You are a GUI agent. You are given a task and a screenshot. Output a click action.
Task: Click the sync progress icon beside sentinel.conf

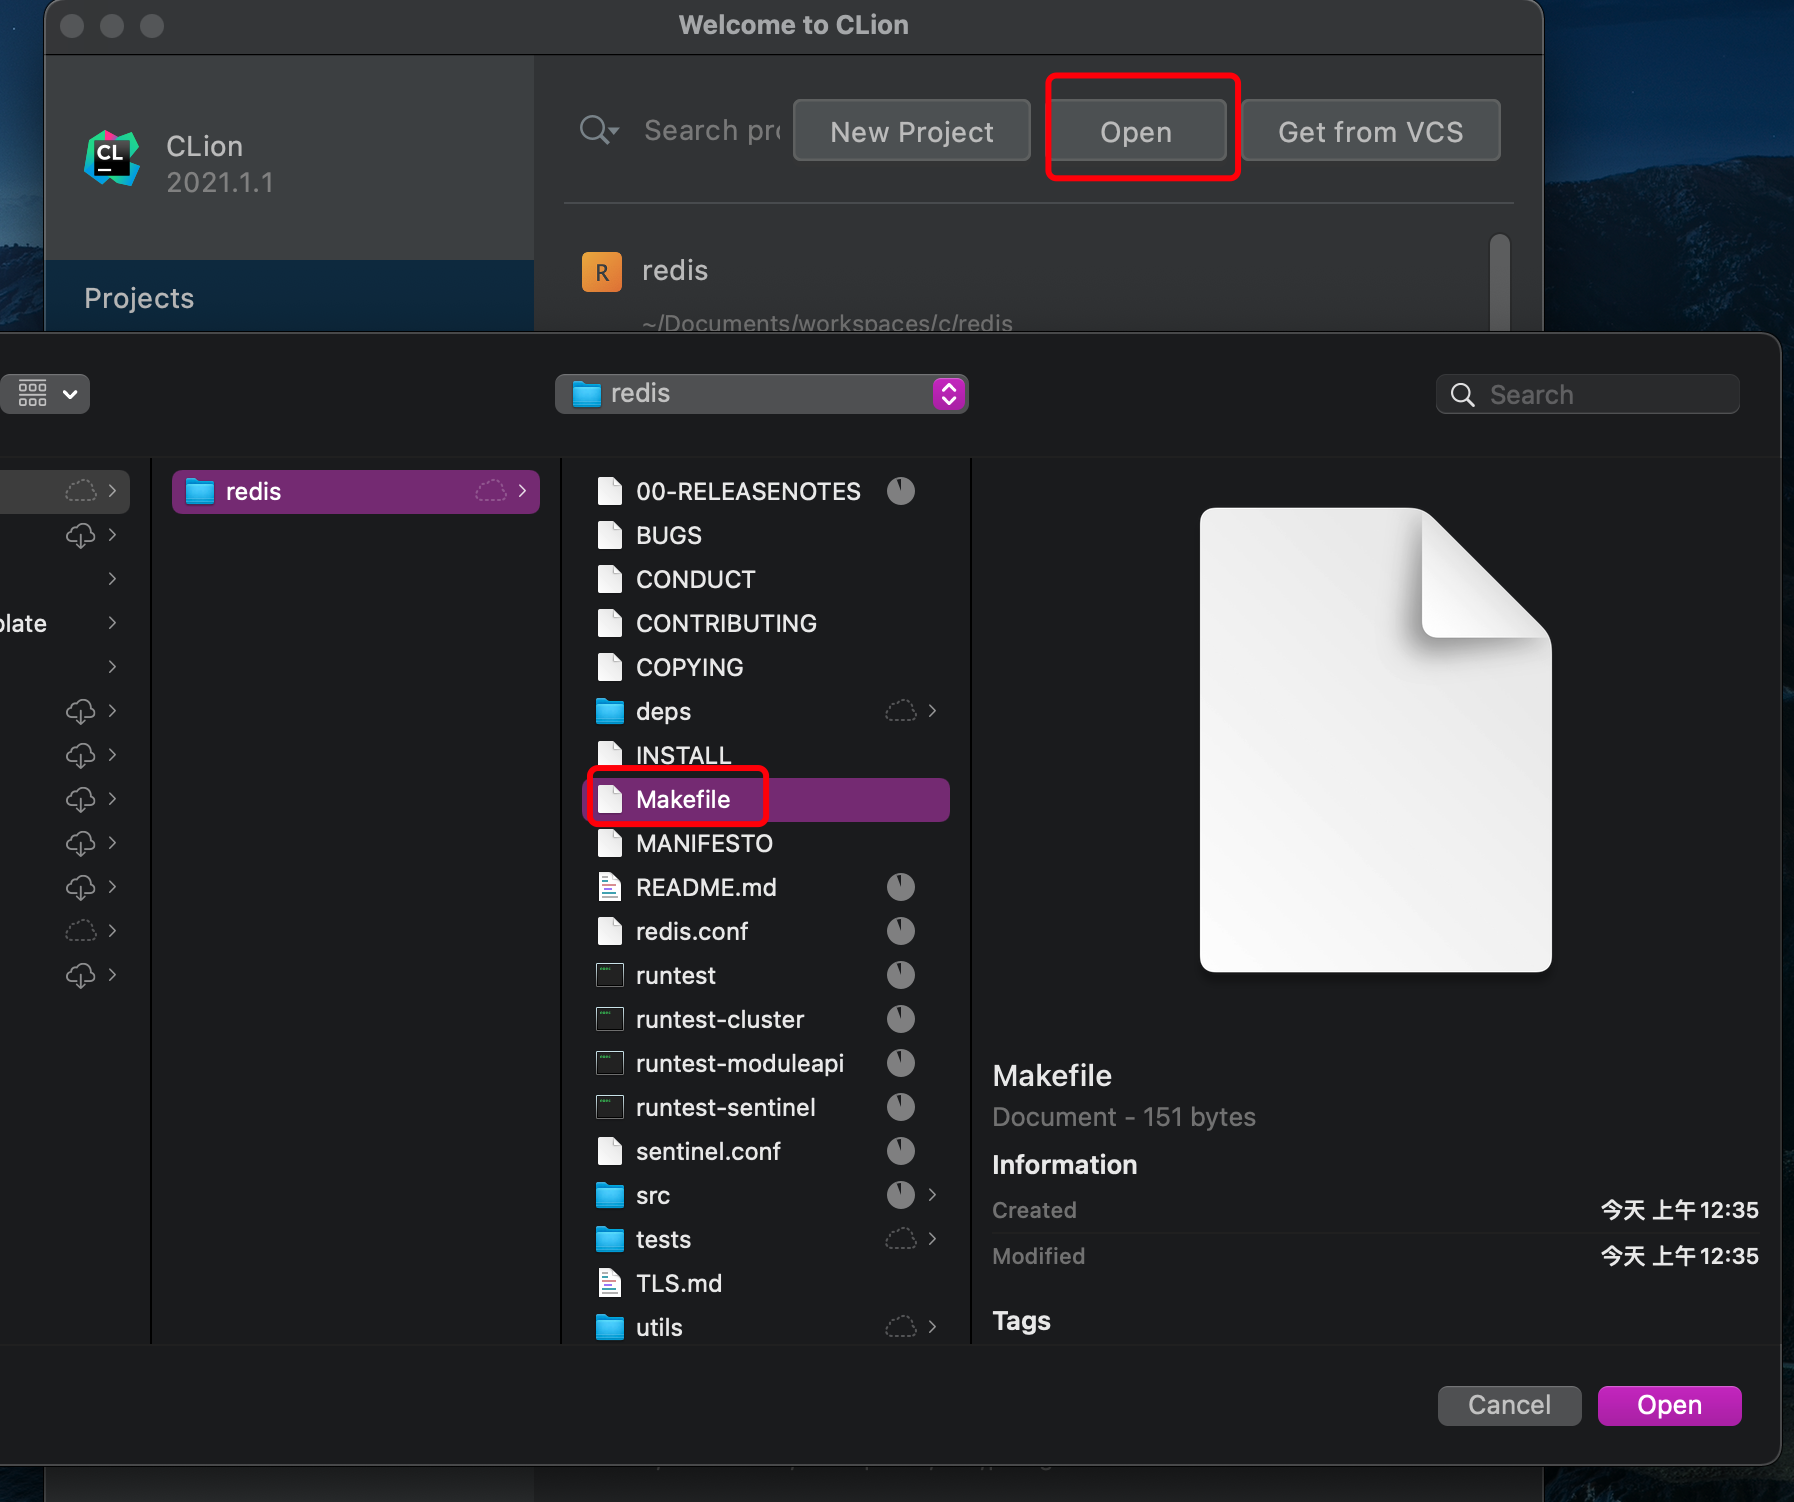901,1151
